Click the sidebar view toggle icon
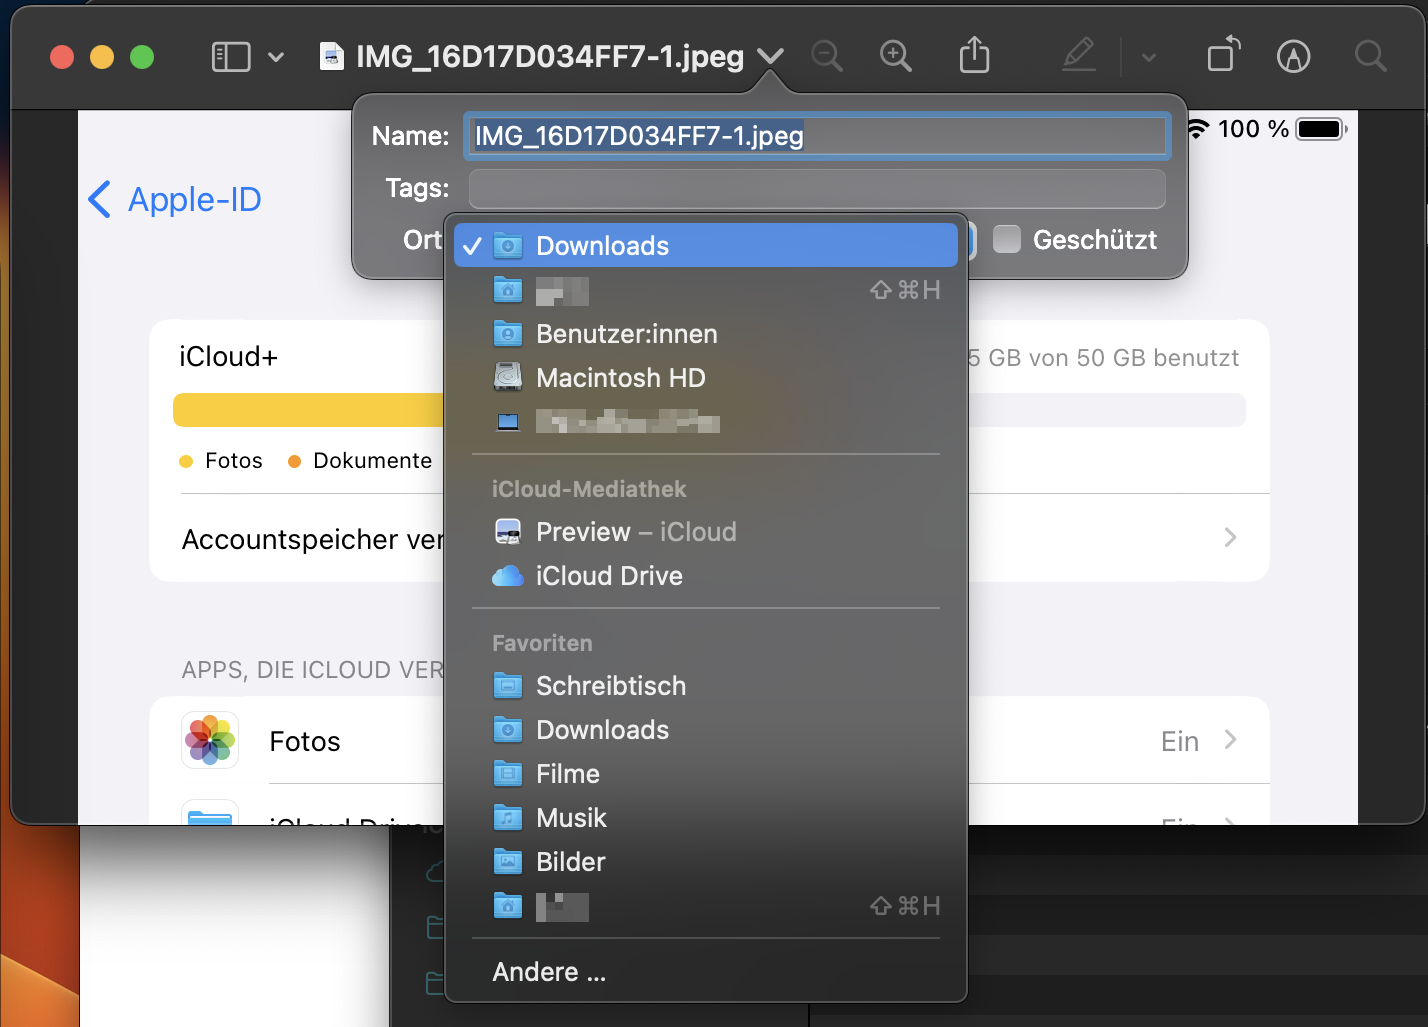 pos(231,57)
